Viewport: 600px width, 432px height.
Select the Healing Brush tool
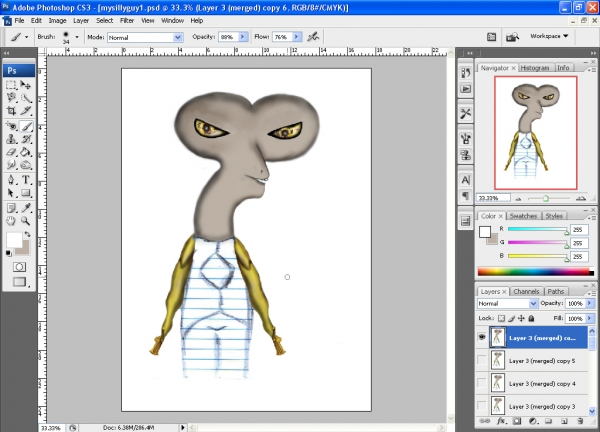click(x=11, y=126)
